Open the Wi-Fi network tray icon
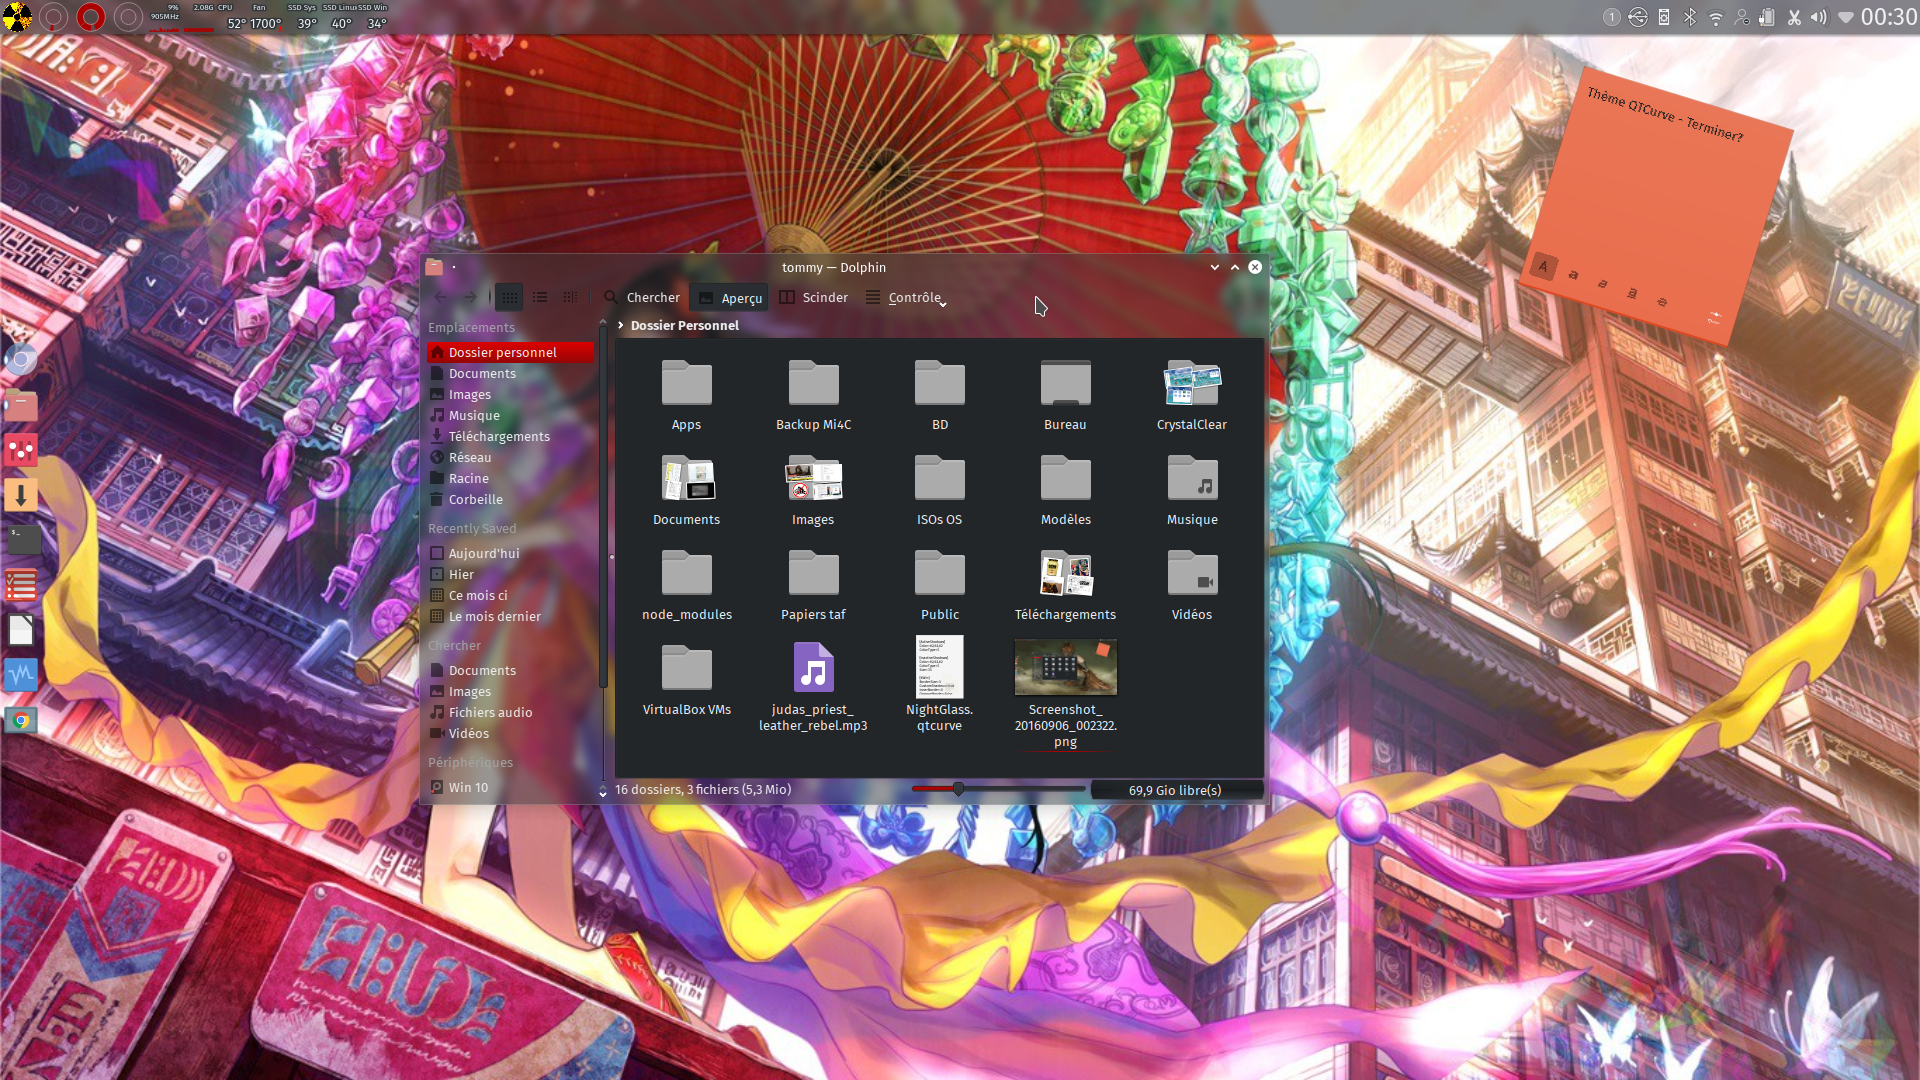Viewport: 1920px width, 1080px height. coord(1716,17)
